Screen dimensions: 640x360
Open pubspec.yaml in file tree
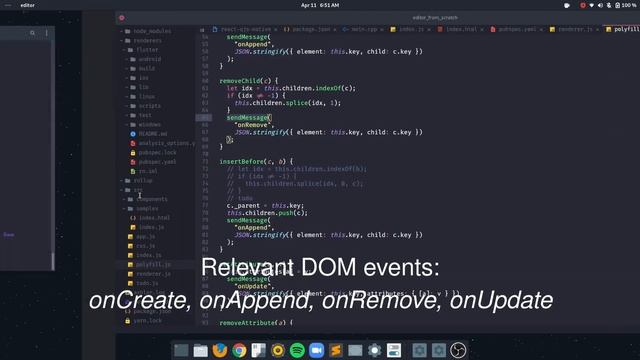pos(157,162)
